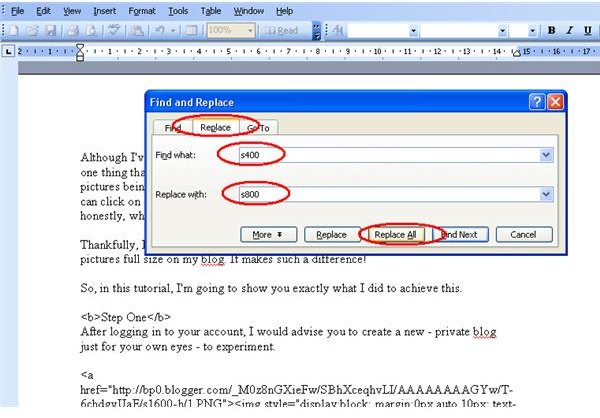Expand the Standard toolbar options chevron
This screenshot has width=600, height=418.
pos(316,31)
